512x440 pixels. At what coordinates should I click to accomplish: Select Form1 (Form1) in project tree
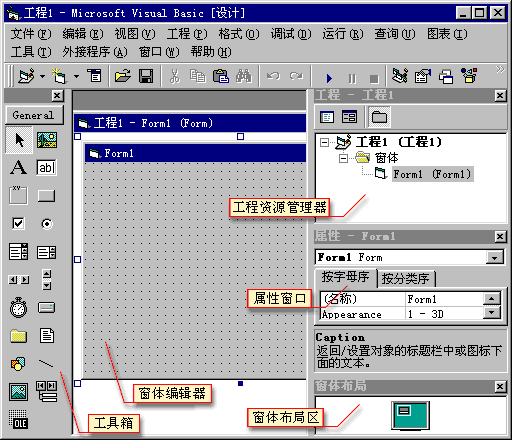pyautogui.click(x=432, y=174)
